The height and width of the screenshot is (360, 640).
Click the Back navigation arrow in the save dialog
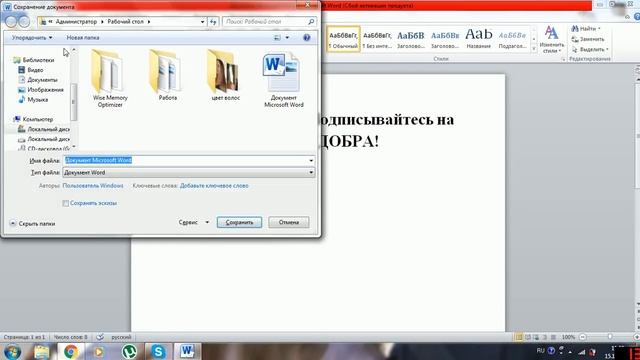[11, 21]
